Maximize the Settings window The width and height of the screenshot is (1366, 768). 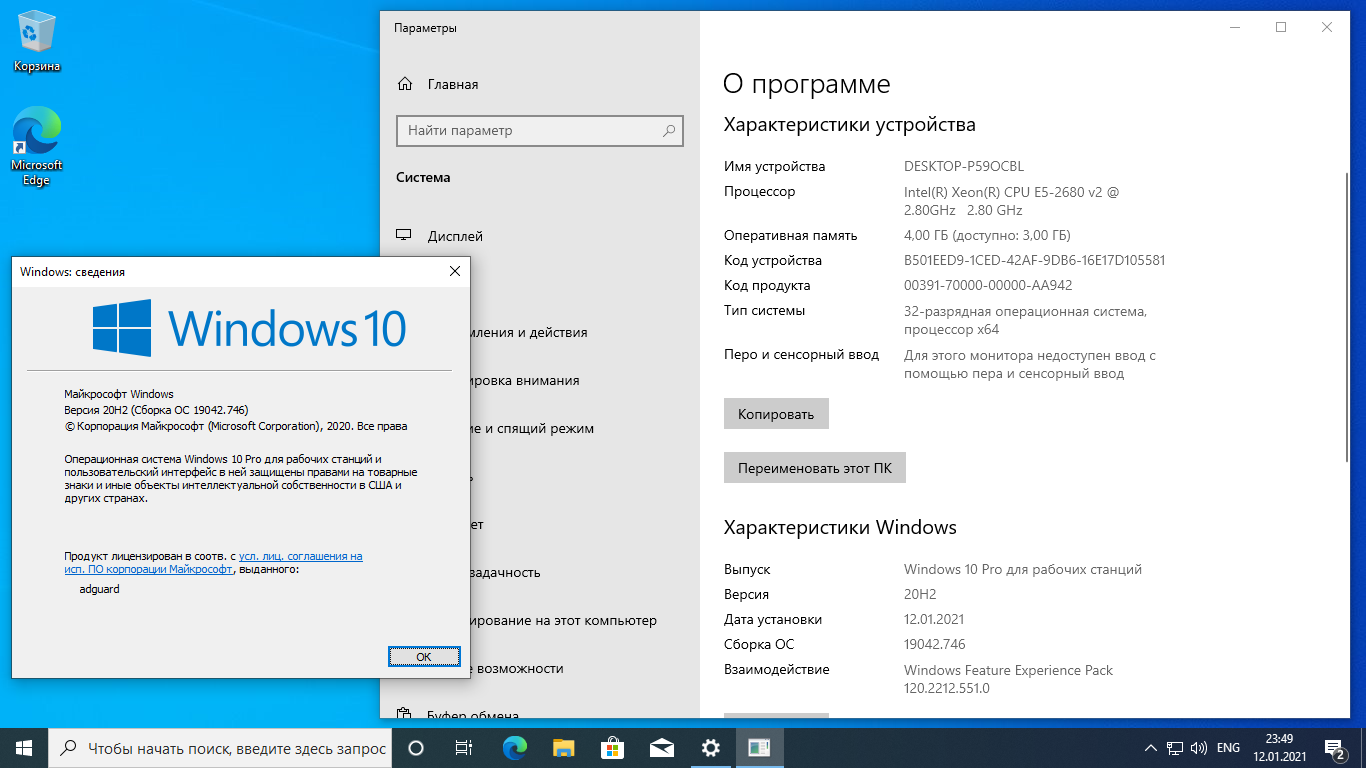(x=1281, y=28)
